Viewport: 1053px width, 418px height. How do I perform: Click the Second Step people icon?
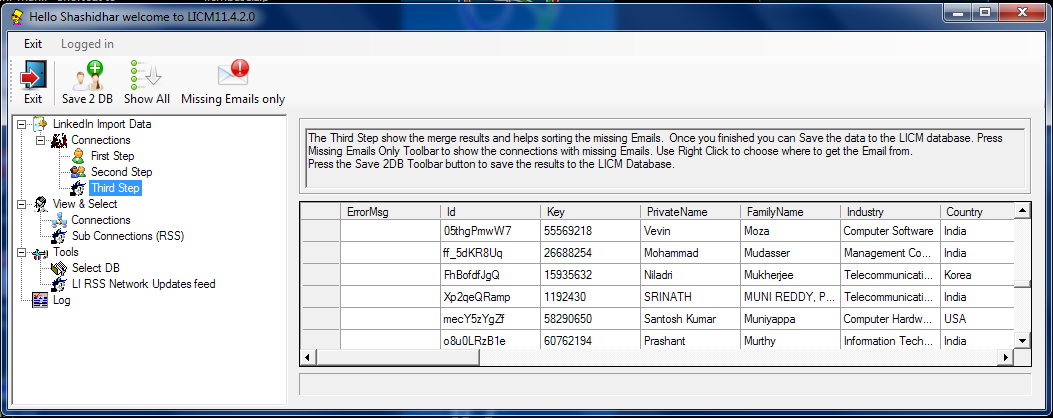pyautogui.click(x=79, y=172)
